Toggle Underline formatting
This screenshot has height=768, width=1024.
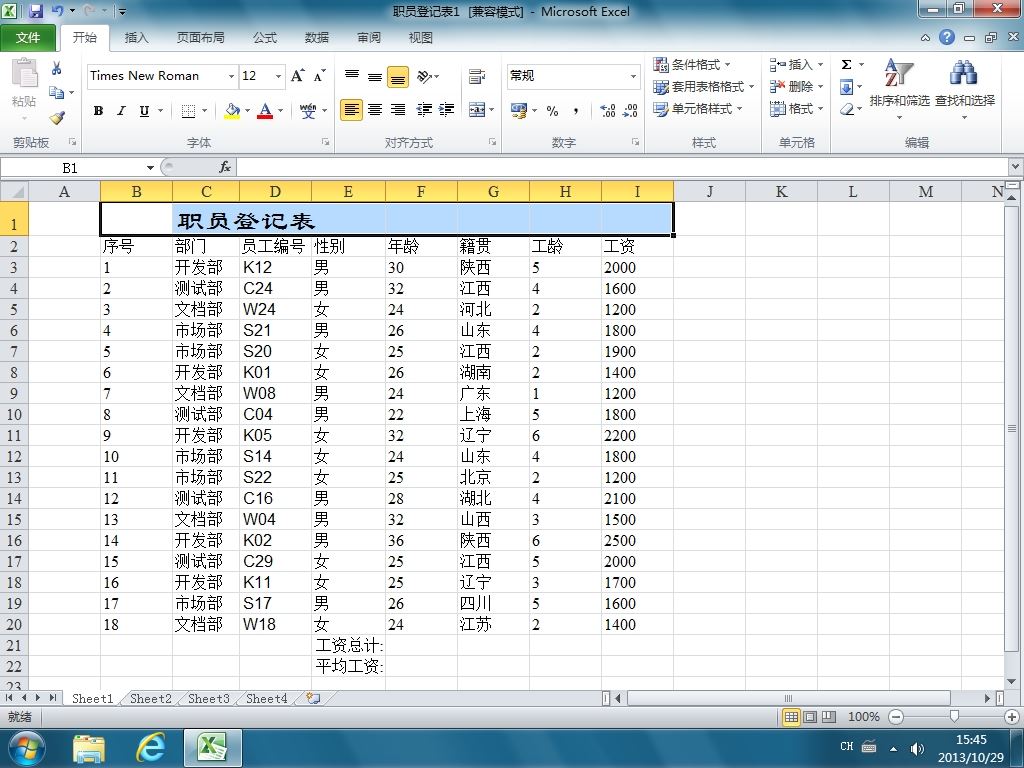(x=144, y=111)
